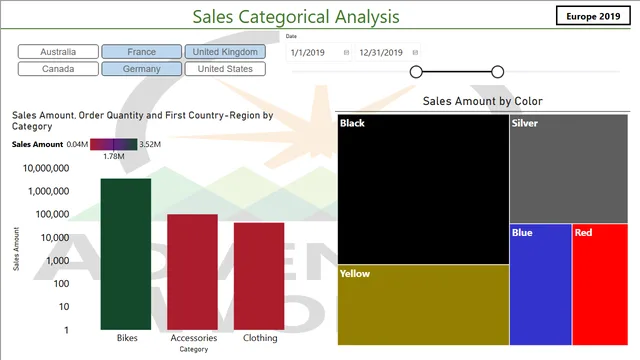The image size is (640, 360).
Task: Click the 0.04M legend minimum value
Action: 77,144
